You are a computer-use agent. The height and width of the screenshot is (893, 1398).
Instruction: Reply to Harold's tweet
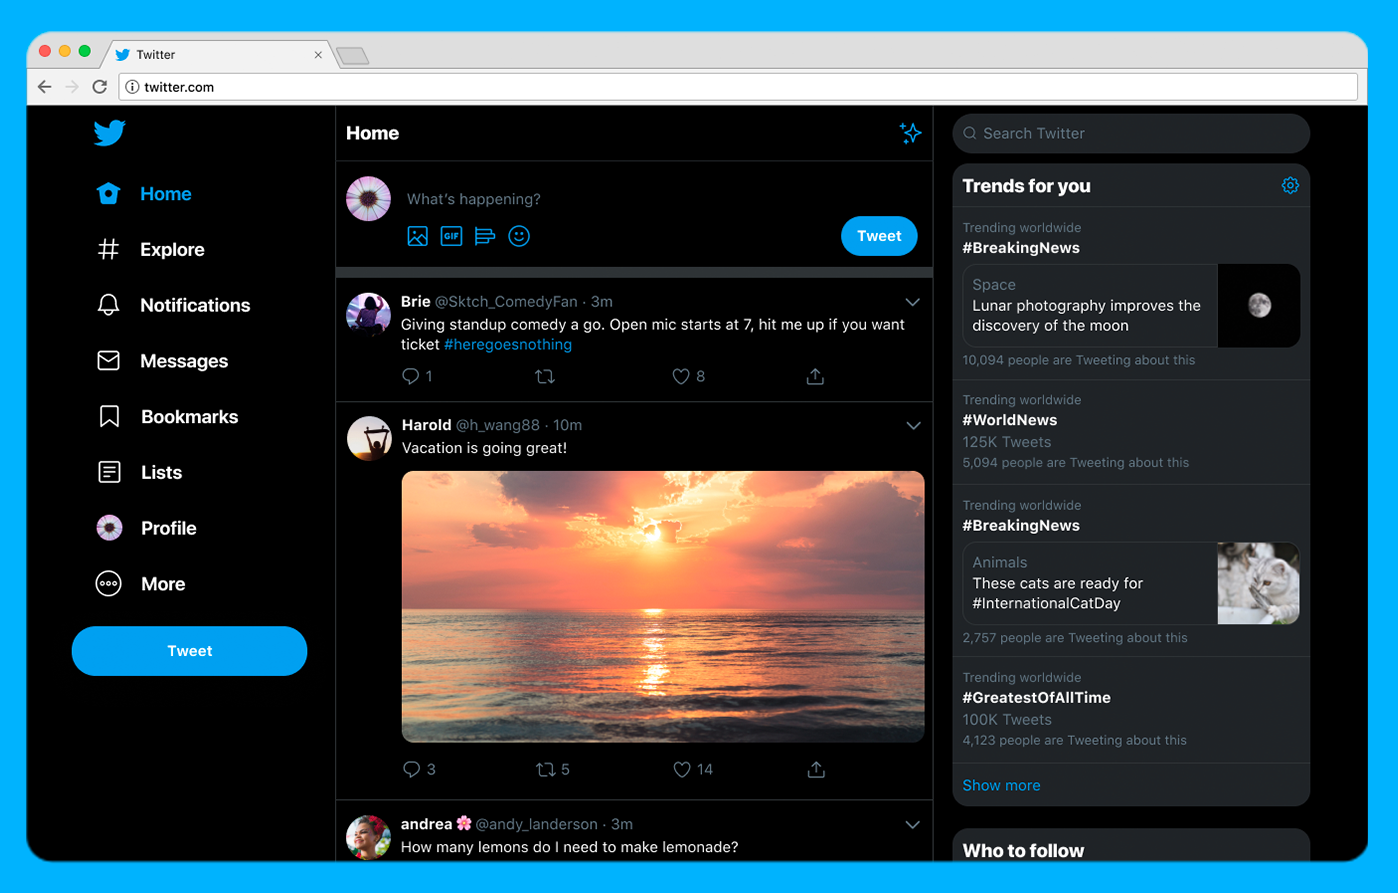[411, 769]
